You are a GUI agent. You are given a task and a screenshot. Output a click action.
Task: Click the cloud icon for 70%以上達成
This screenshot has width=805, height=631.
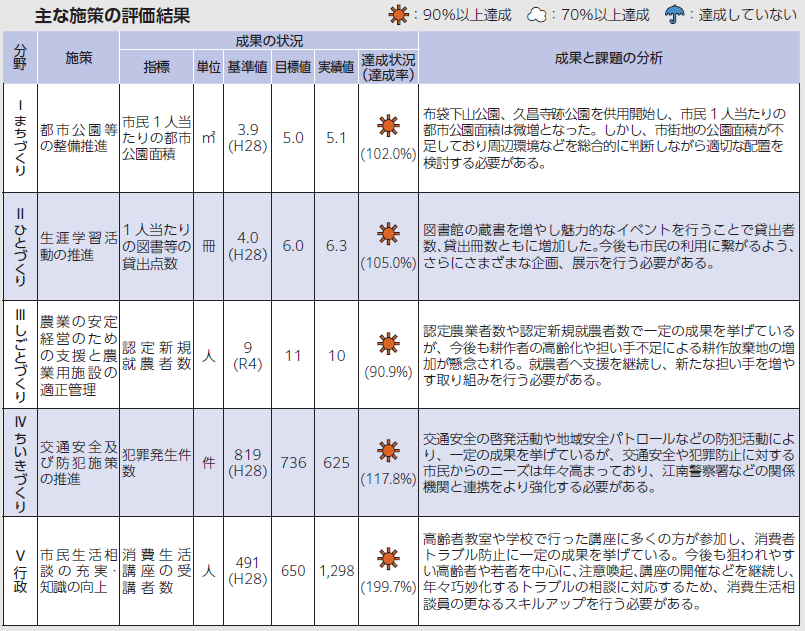537,15
